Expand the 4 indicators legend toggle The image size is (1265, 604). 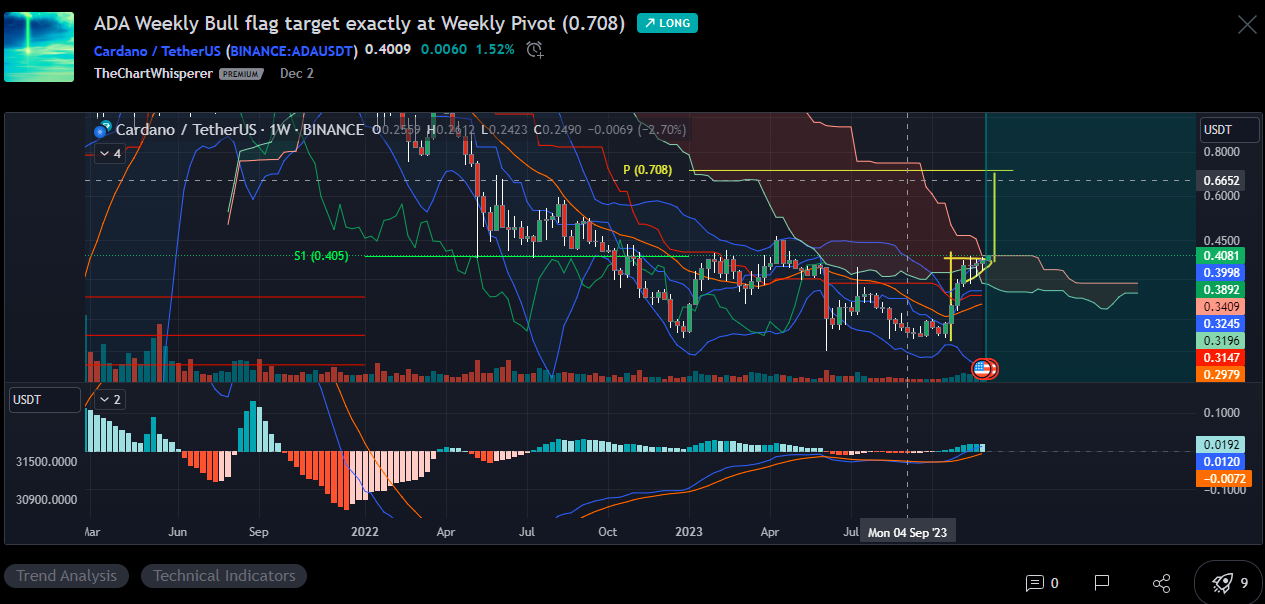tap(110, 154)
